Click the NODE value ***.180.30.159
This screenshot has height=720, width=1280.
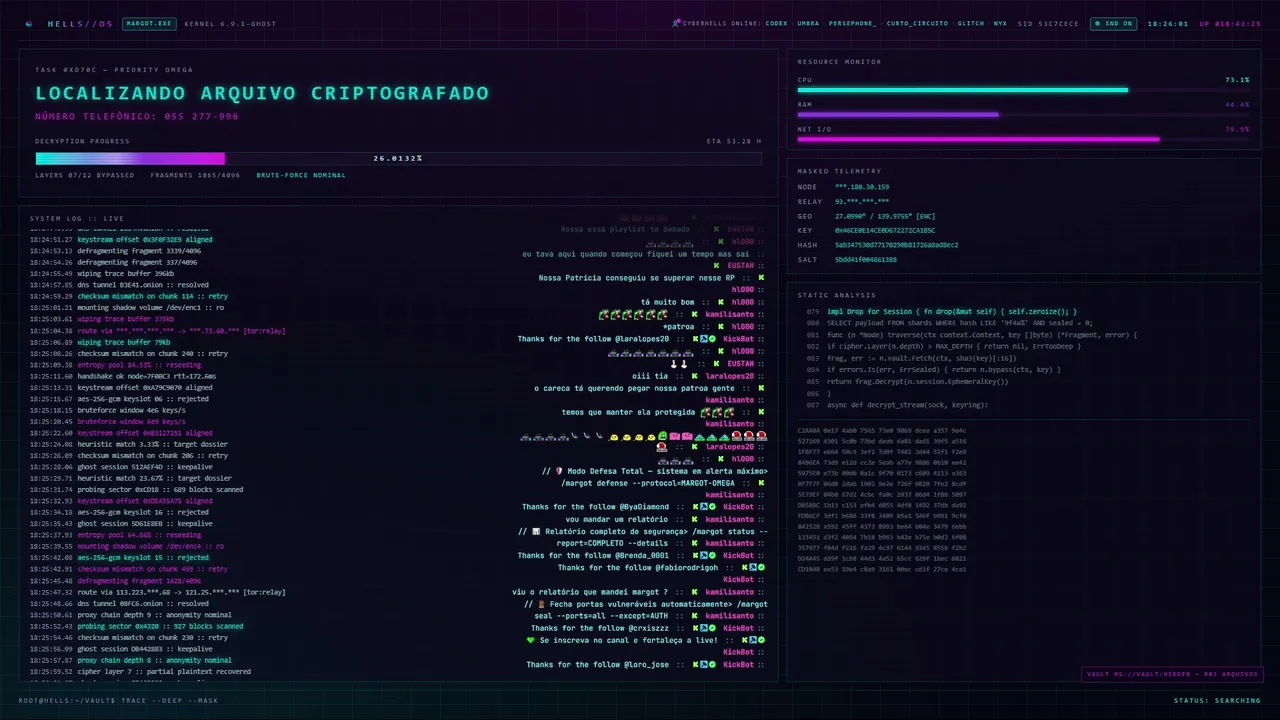pyautogui.click(x=862, y=187)
